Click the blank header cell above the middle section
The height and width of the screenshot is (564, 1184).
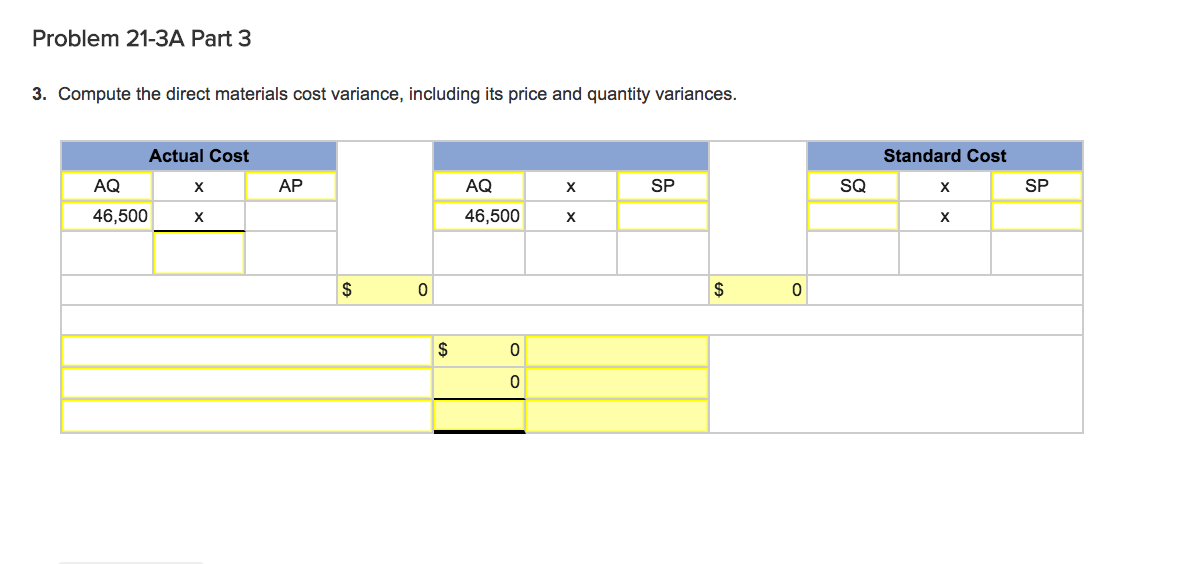[570, 156]
